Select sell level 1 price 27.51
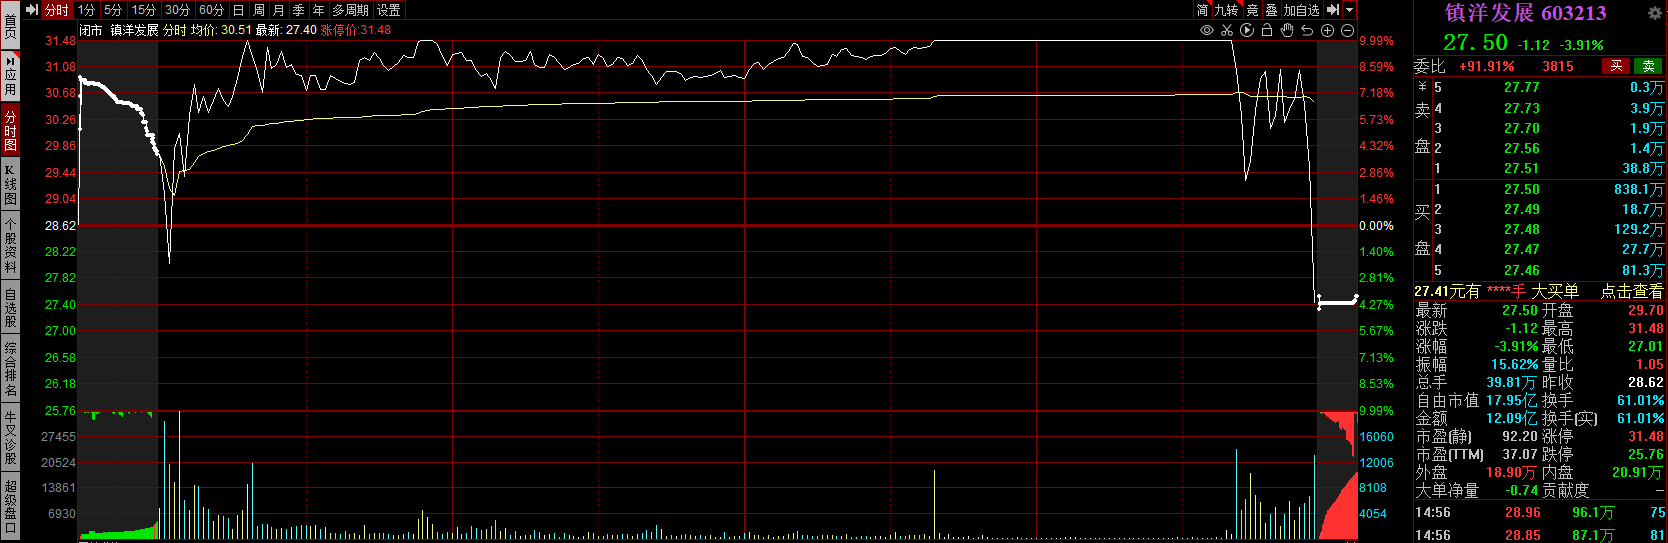This screenshot has width=1668, height=543. click(x=1522, y=168)
